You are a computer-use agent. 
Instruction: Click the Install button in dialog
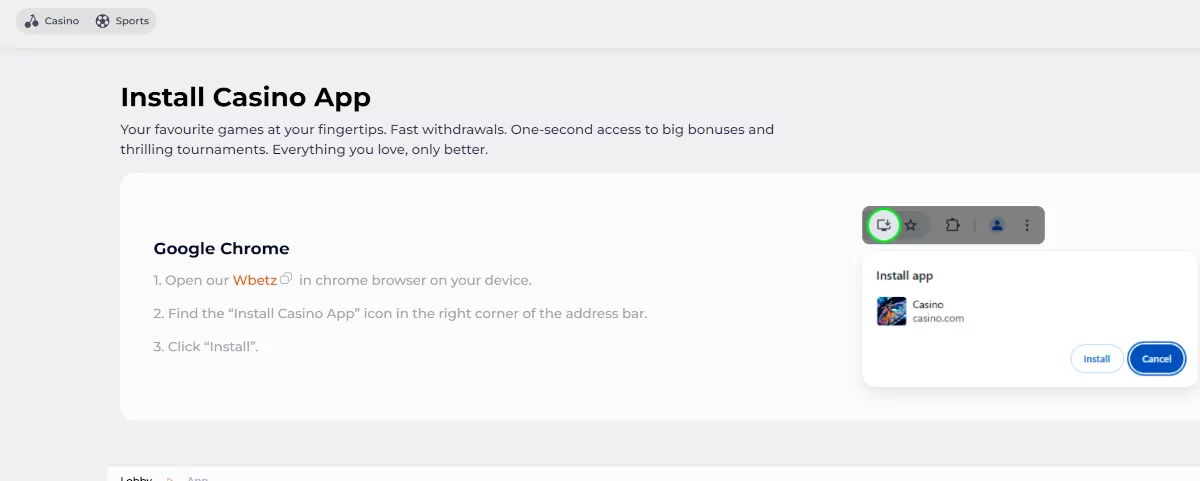[1097, 359]
